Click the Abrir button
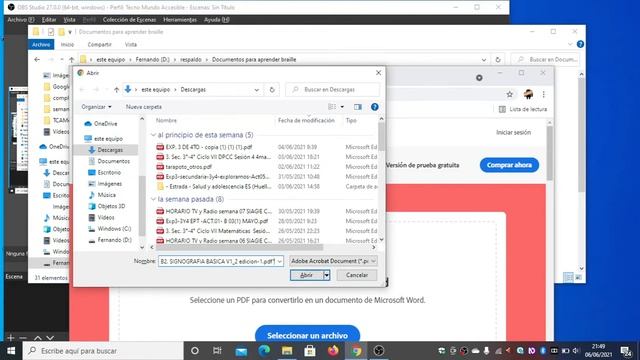640x360 pixels. coord(307,275)
